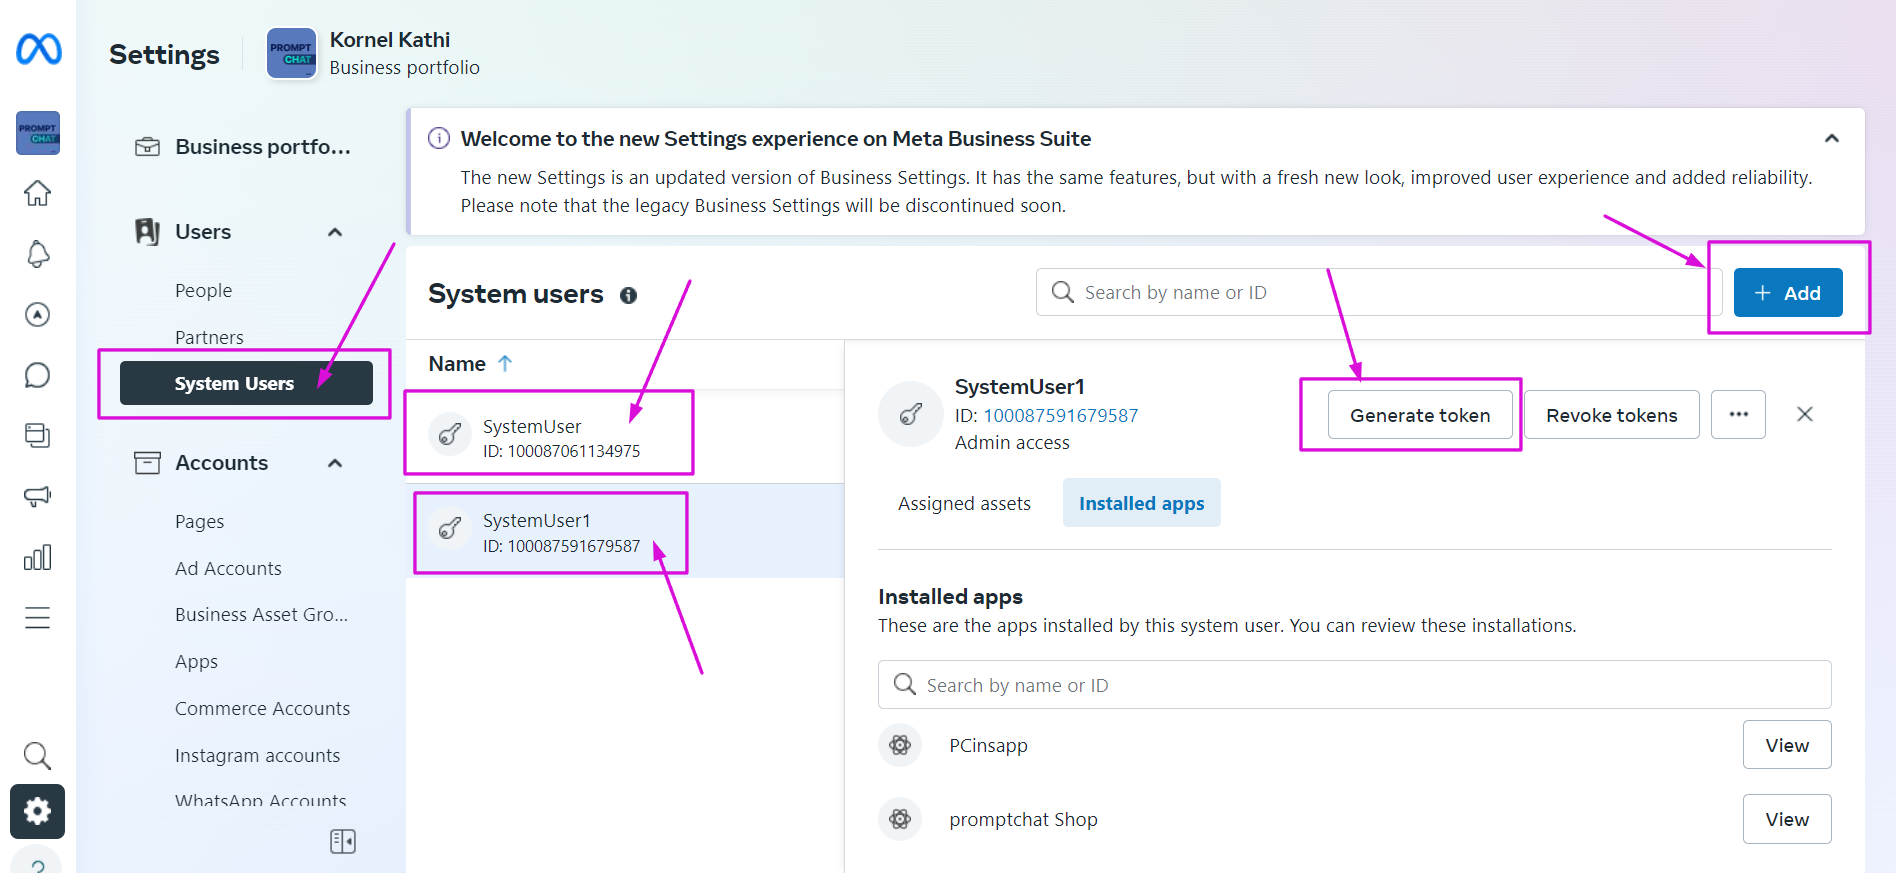
Task: View the promptchat Shop installation
Action: (1787, 819)
